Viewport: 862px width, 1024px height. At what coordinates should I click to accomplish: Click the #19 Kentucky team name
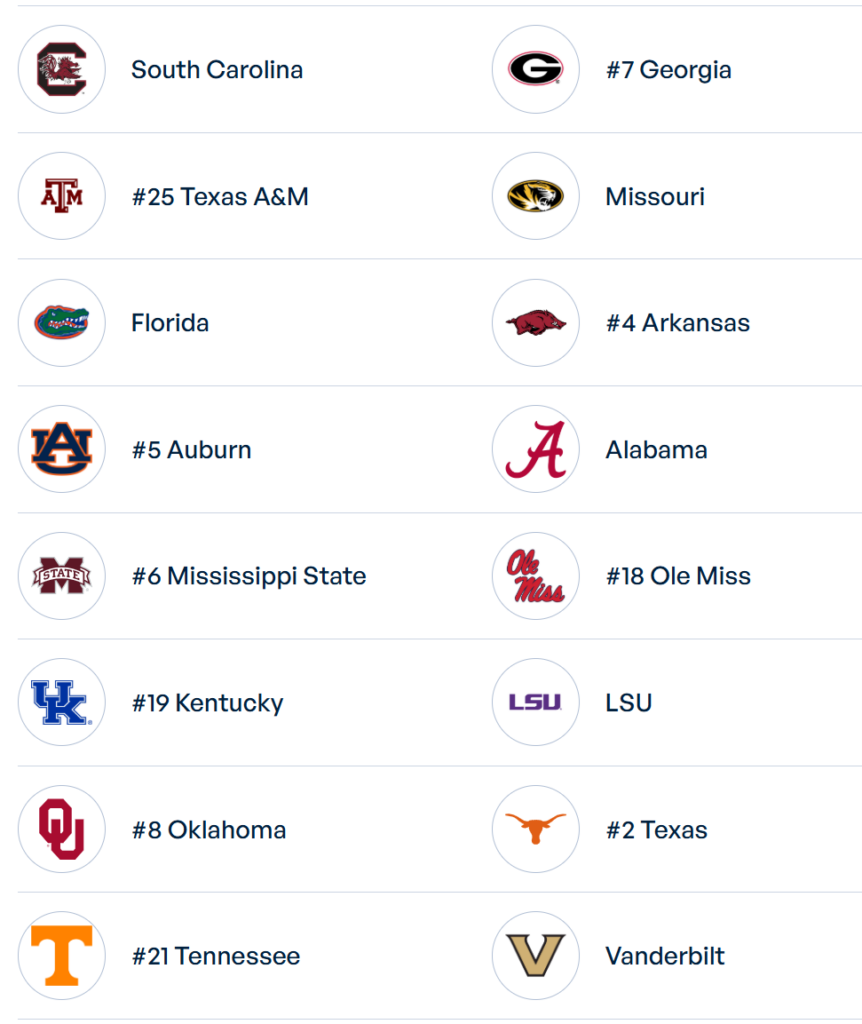tap(207, 703)
